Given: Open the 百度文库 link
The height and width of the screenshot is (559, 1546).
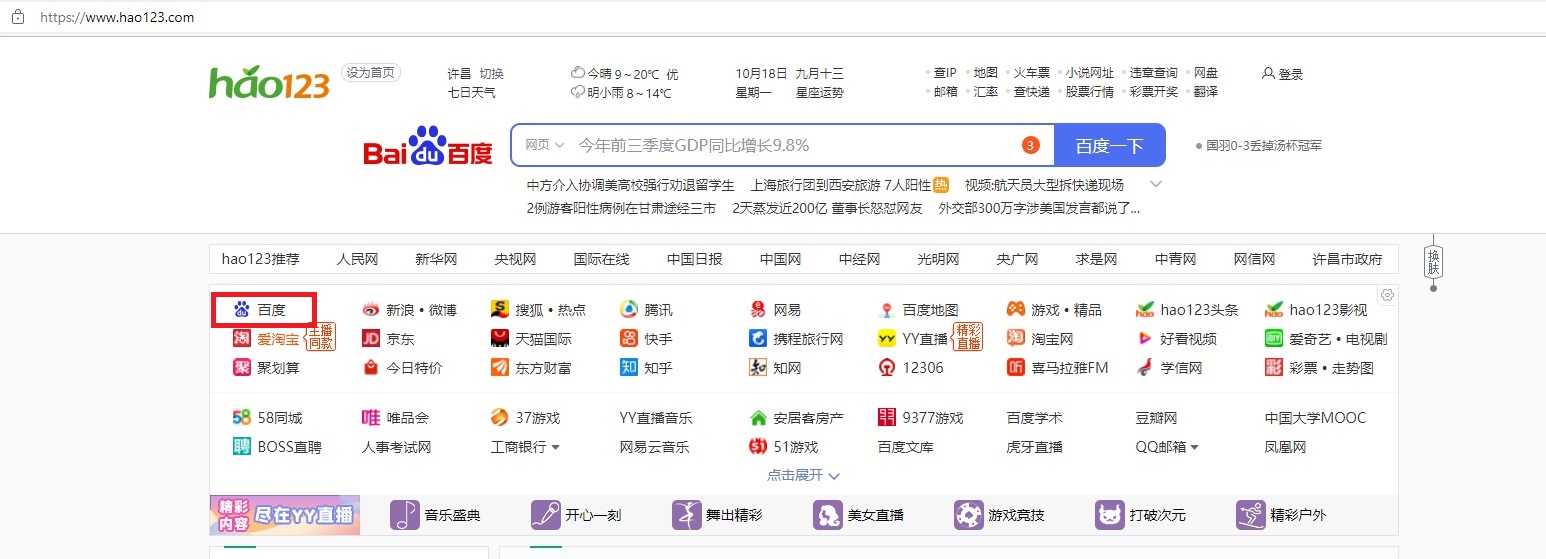Looking at the screenshot, I should [905, 447].
